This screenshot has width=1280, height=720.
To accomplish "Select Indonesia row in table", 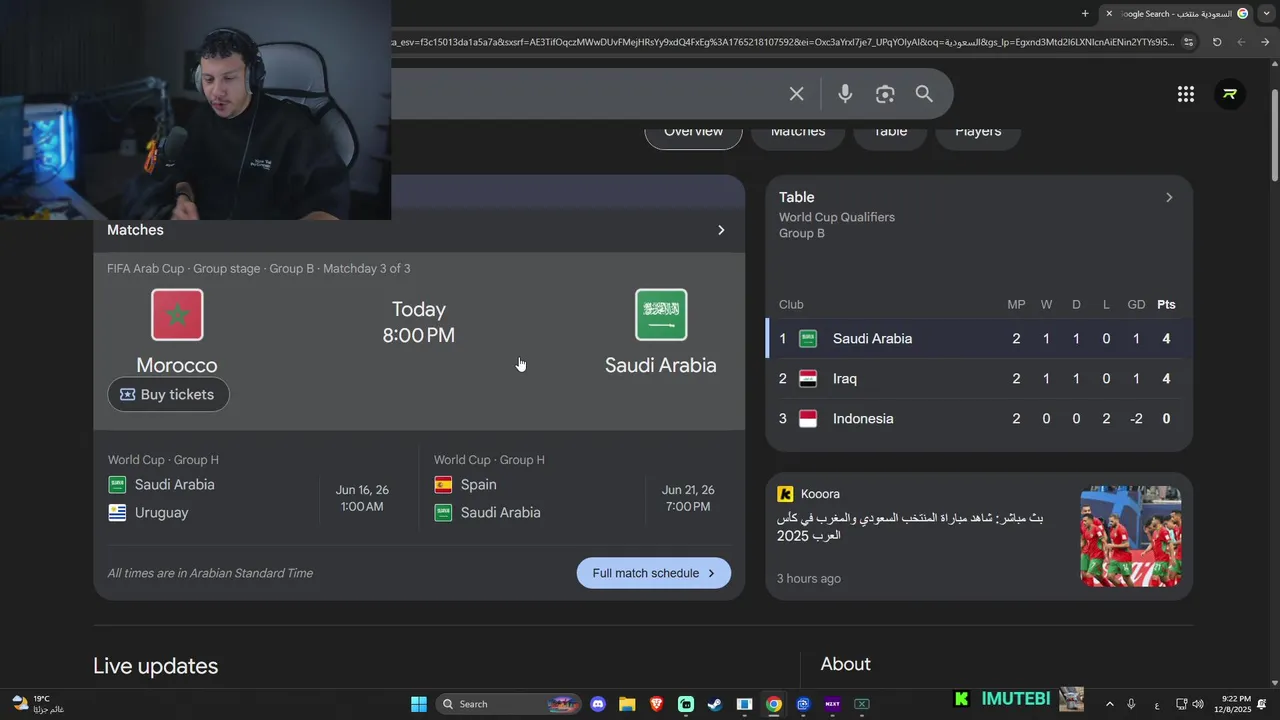I will click(979, 419).
